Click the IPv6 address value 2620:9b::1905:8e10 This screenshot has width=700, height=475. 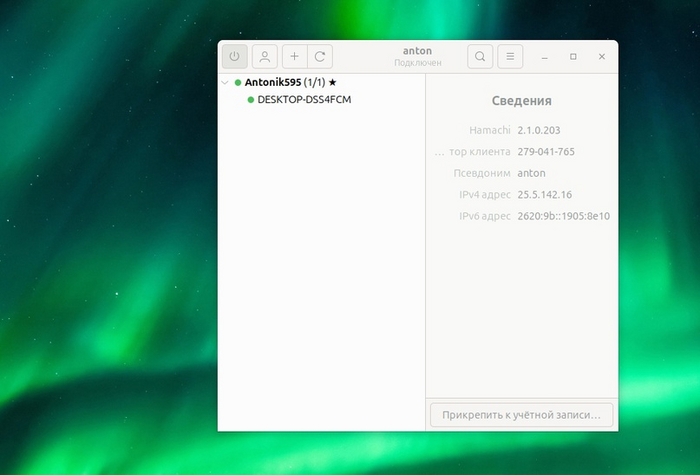pyautogui.click(x=563, y=216)
